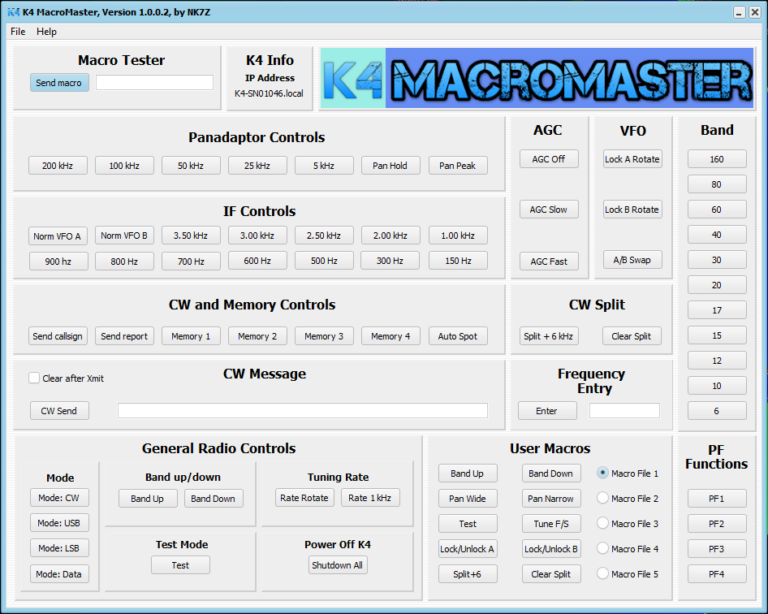
Task: Click the K4 MacroMaster banner image
Action: 537,78
